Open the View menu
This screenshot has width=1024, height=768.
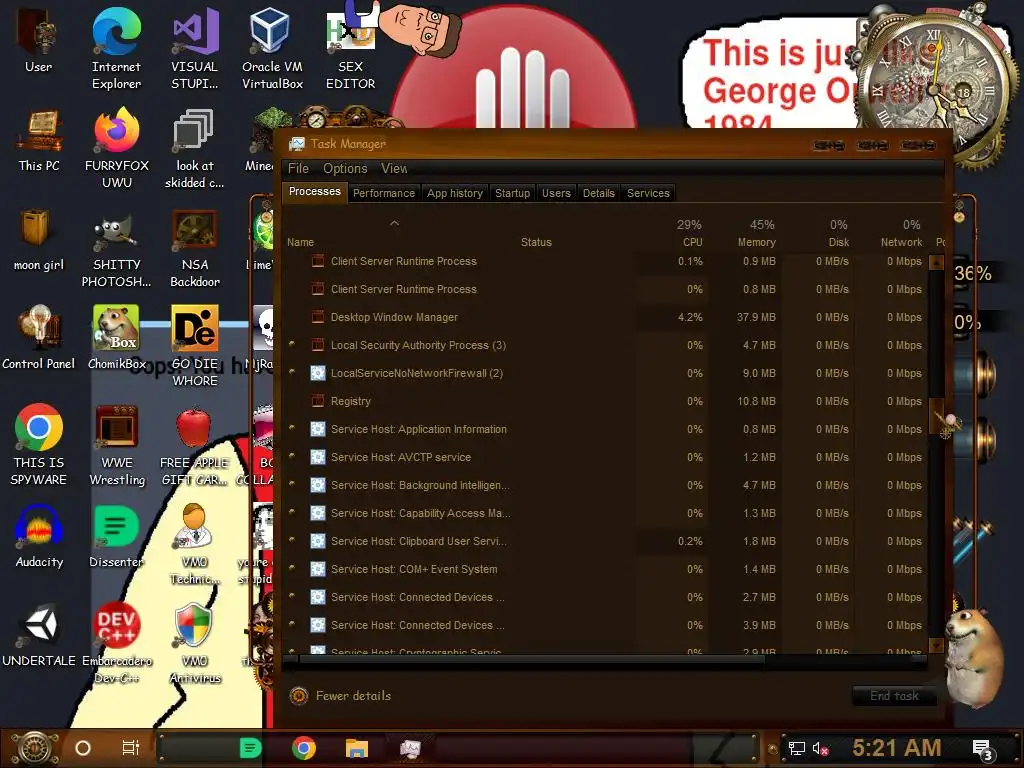tap(394, 168)
